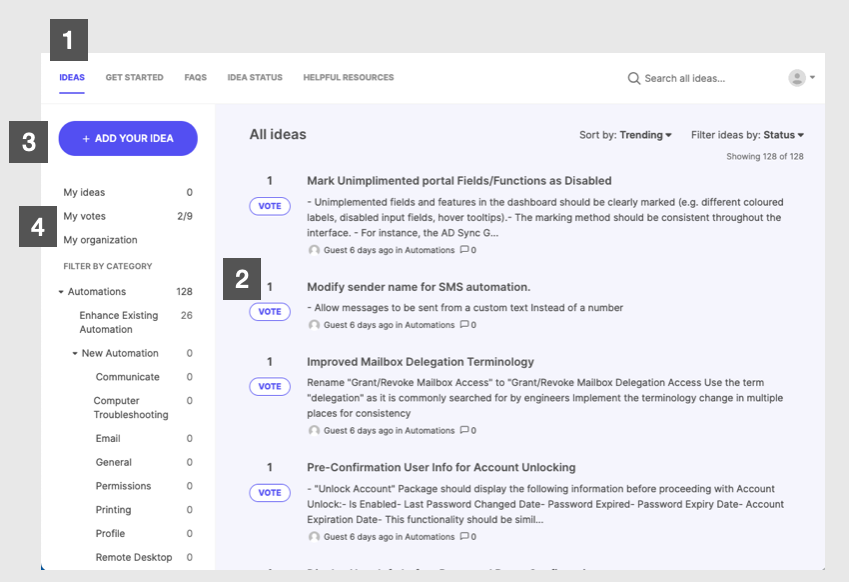
Task: Vote for Mark Unimplimented portal Fields idea
Action: pyautogui.click(x=270, y=206)
